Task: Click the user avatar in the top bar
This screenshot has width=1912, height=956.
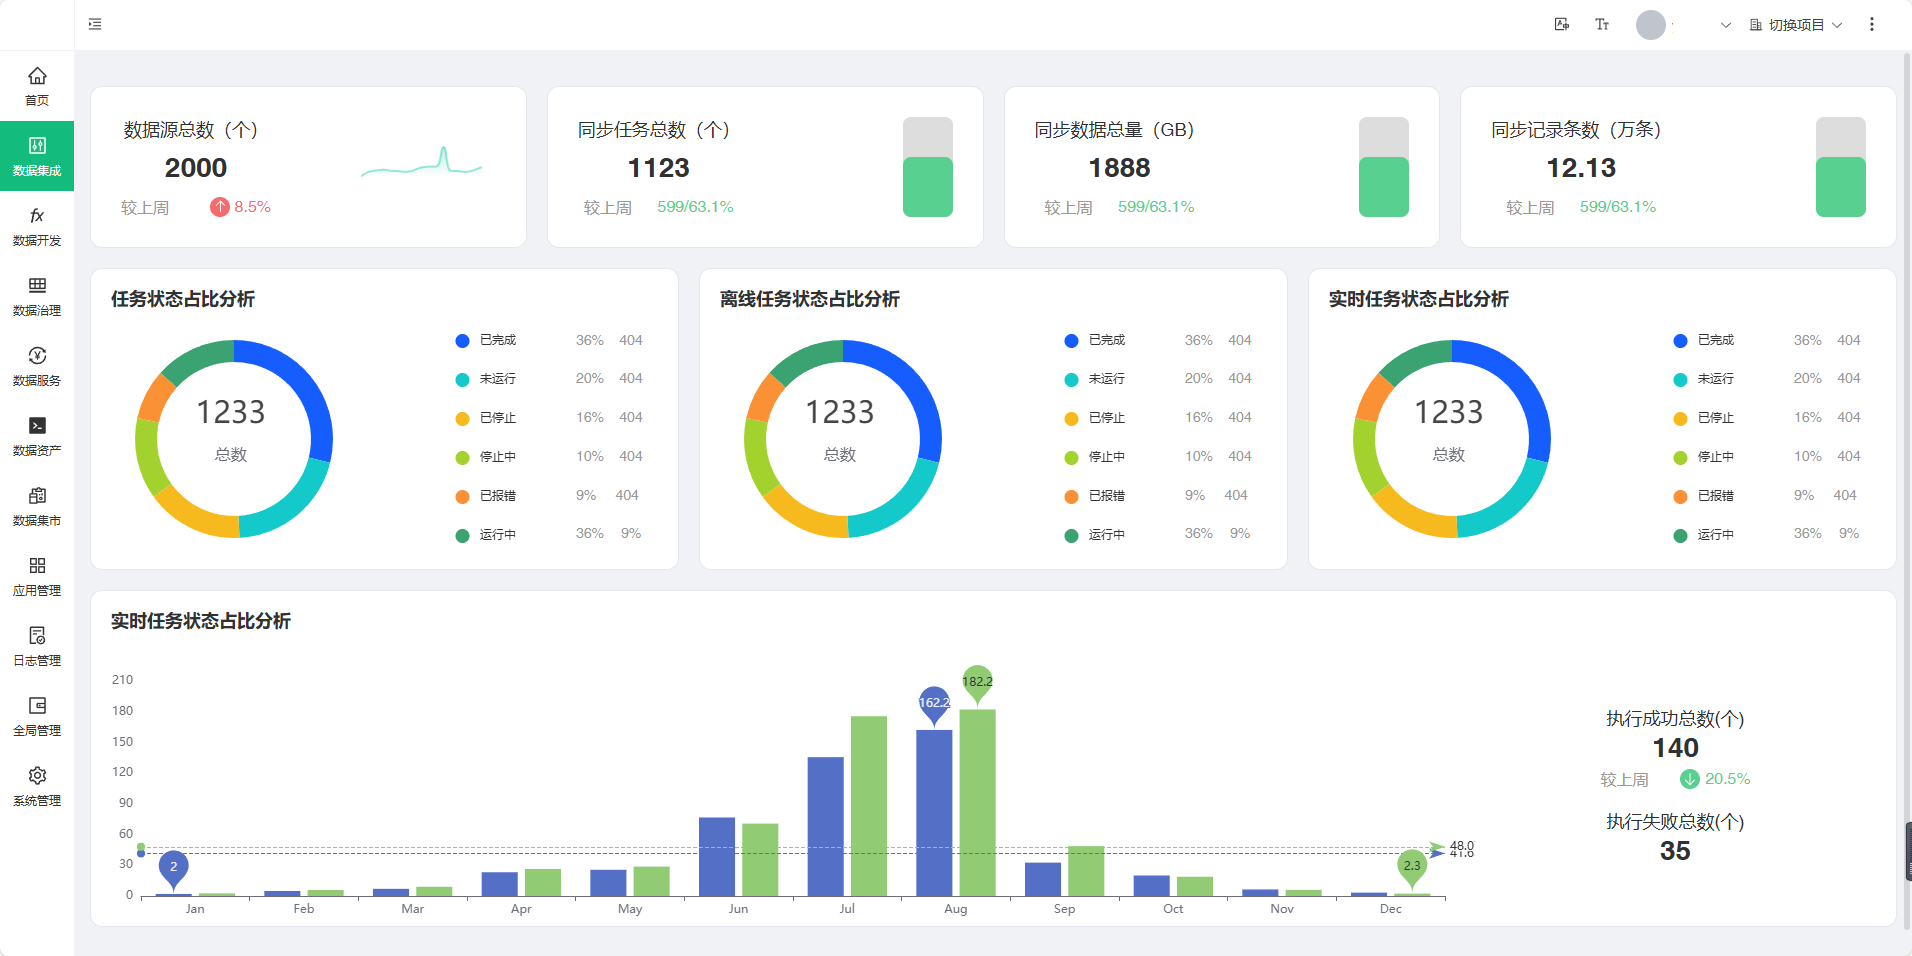Action: (1651, 25)
